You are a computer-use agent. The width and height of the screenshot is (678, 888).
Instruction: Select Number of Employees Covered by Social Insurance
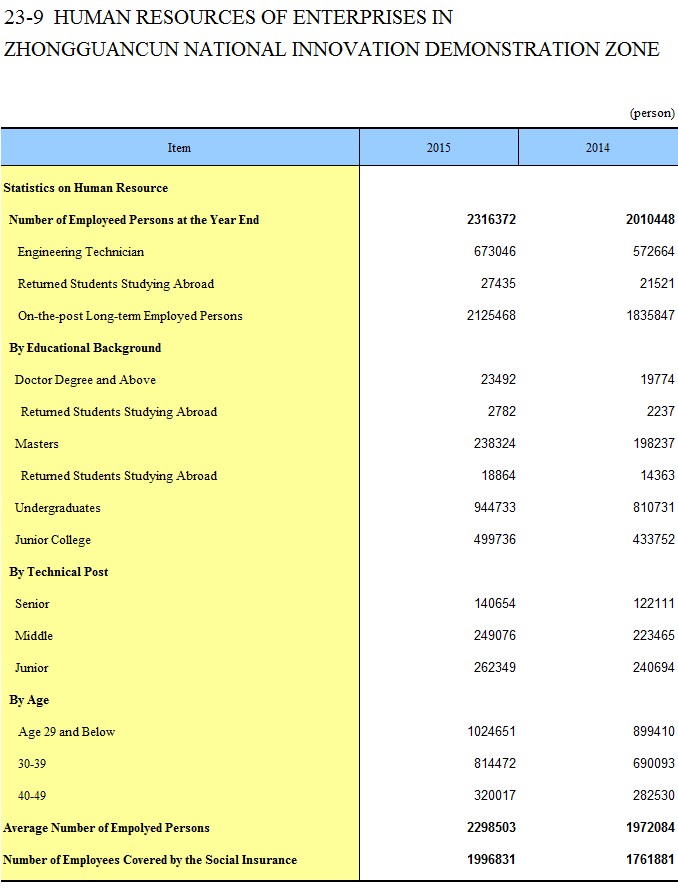pyautogui.click(x=150, y=860)
